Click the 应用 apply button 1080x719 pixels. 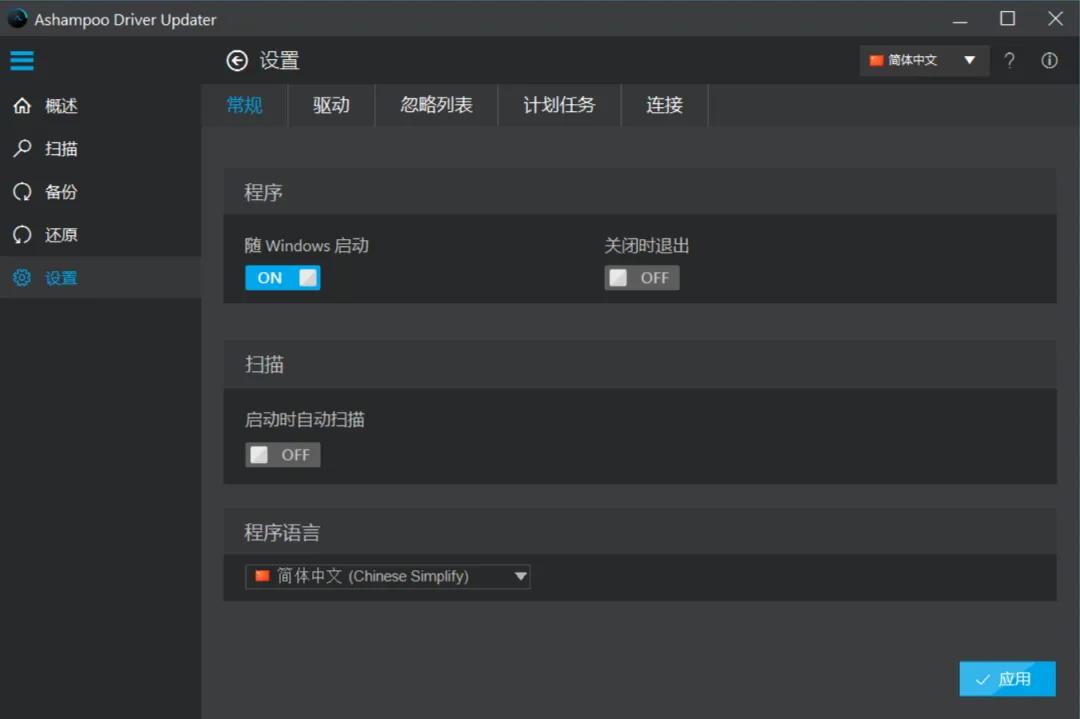1007,678
